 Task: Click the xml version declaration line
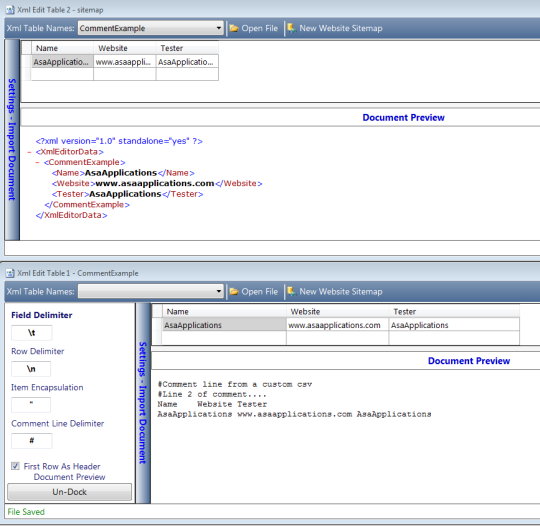[x=119, y=141]
